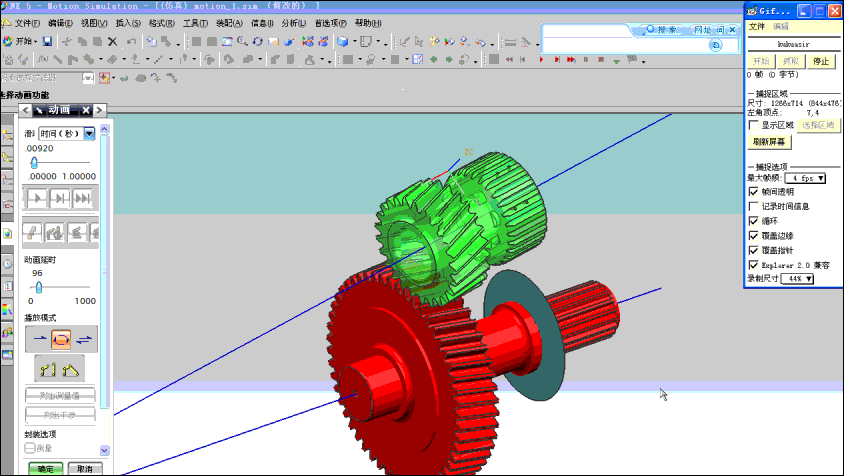Screen dimensions: 844x476
Task: Click the fast-forward red icon in toolbar
Action: tap(571, 59)
